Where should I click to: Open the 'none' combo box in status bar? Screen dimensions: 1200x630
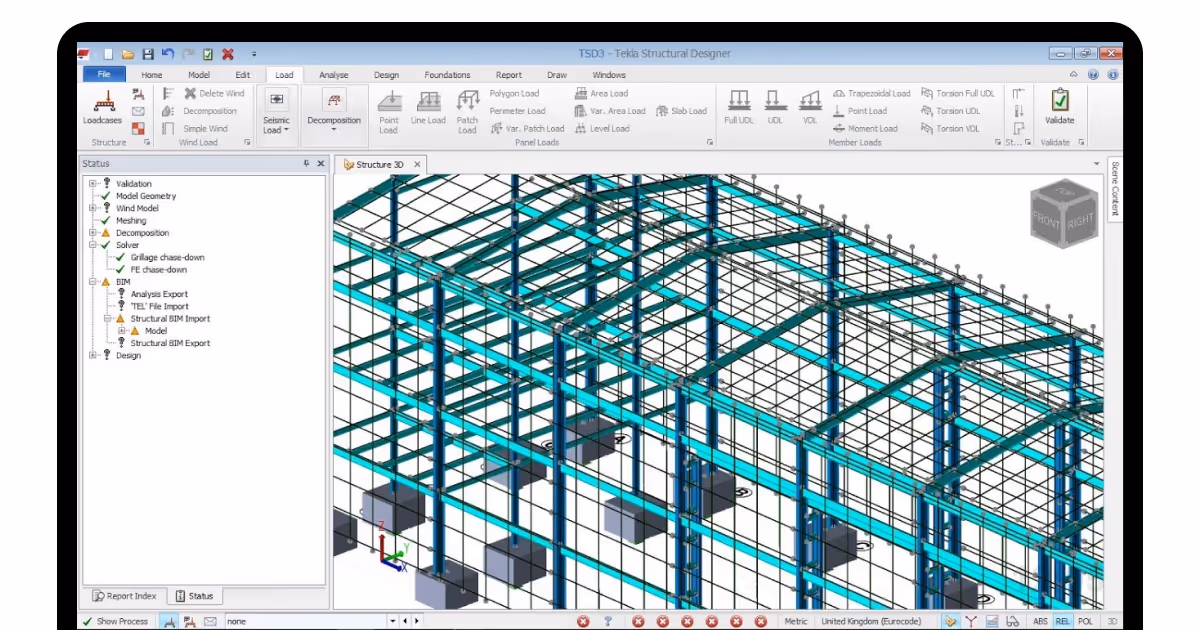tap(311, 621)
